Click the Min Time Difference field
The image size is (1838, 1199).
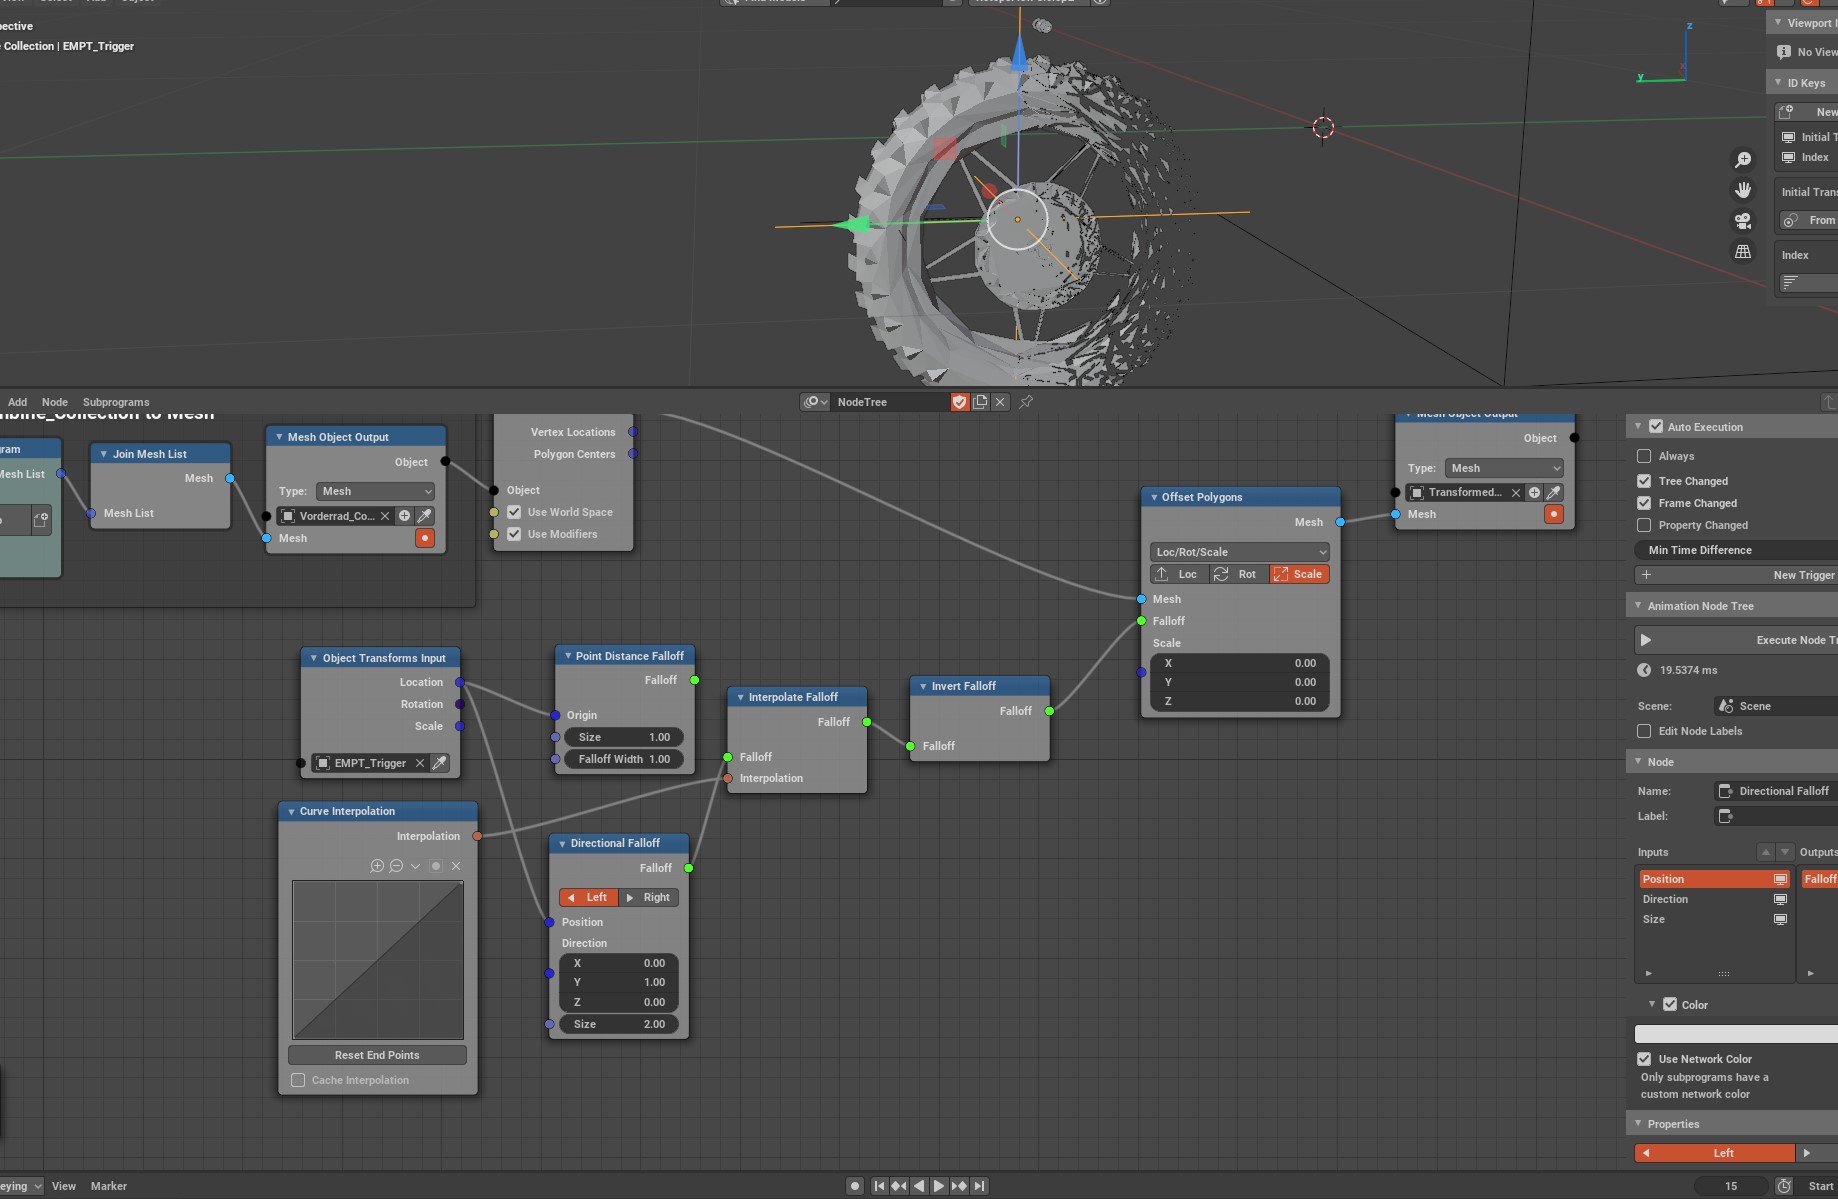coord(1736,550)
